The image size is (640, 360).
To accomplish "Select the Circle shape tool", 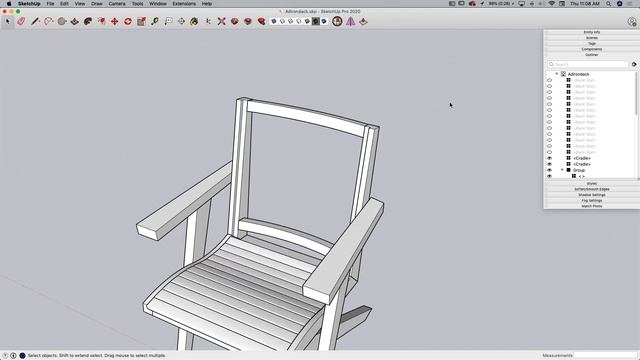I will click(x=62, y=21).
